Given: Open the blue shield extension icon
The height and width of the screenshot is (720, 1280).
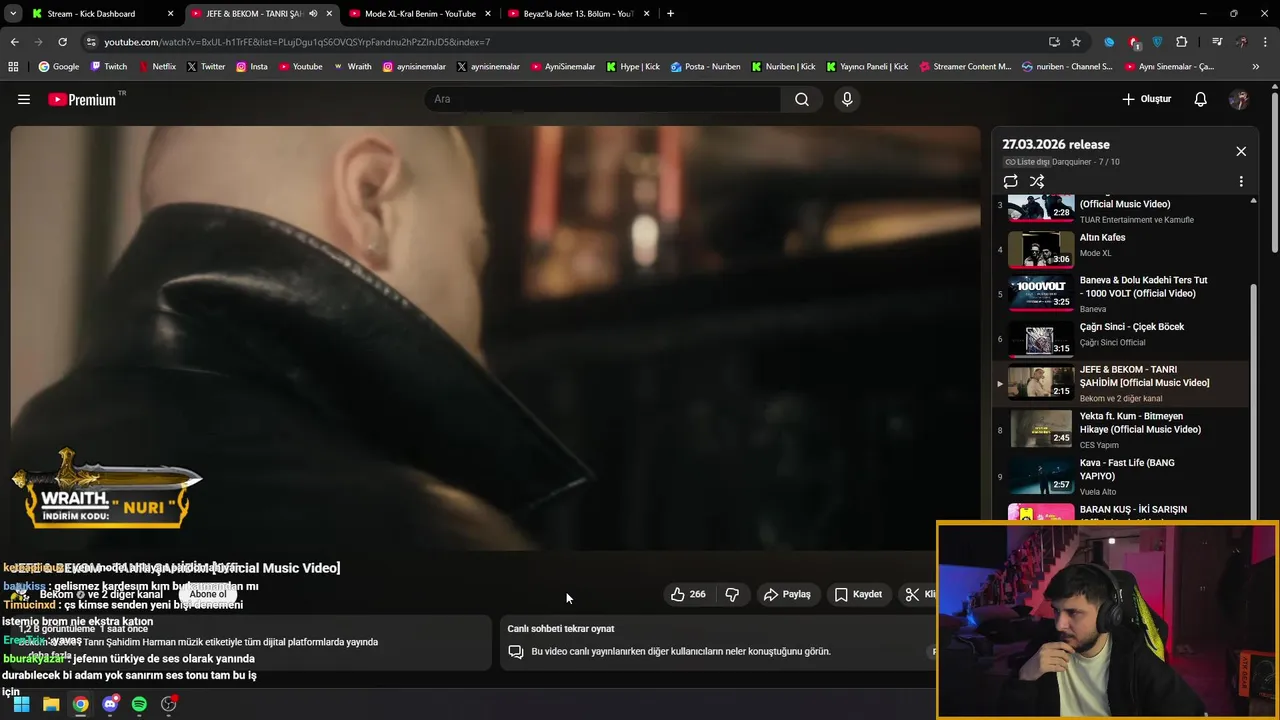Looking at the screenshot, I should tap(1158, 42).
